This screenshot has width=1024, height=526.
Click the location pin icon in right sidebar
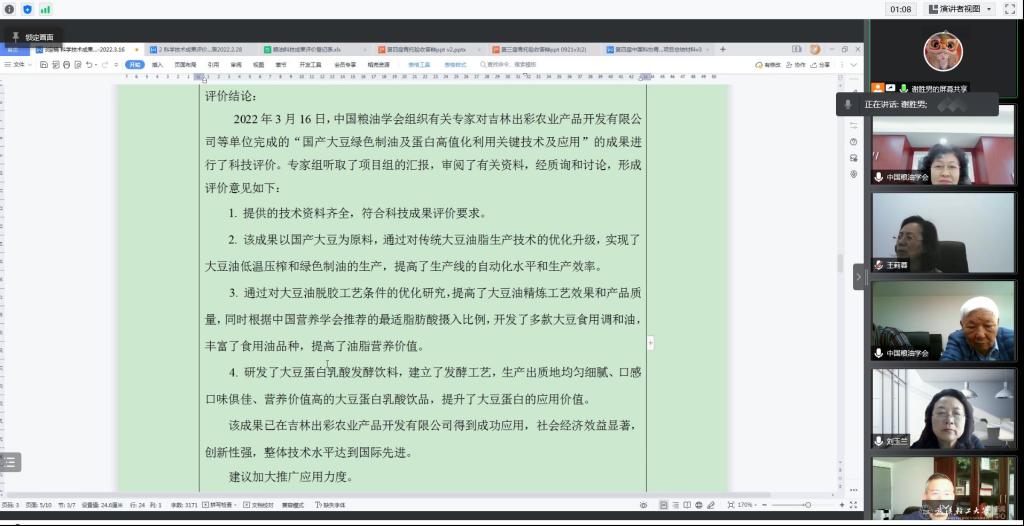(854, 174)
